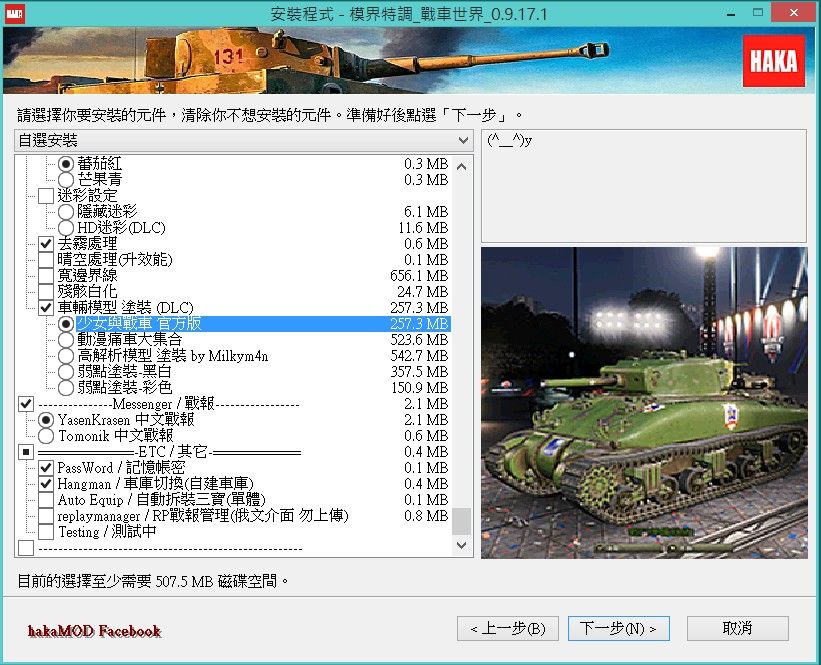Open the hakaMOD Facebook link
821x665 pixels.
[x=94, y=631]
